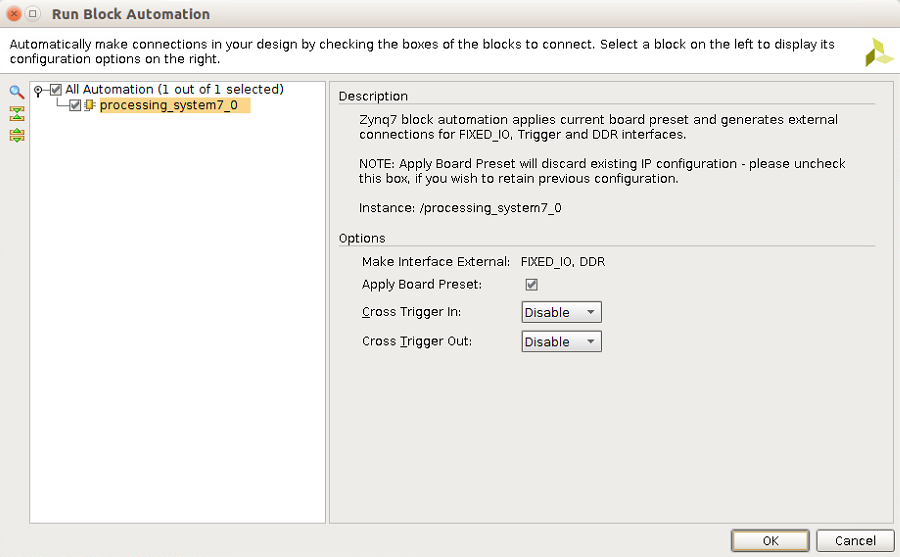Confirm with the OK button

pos(770,540)
